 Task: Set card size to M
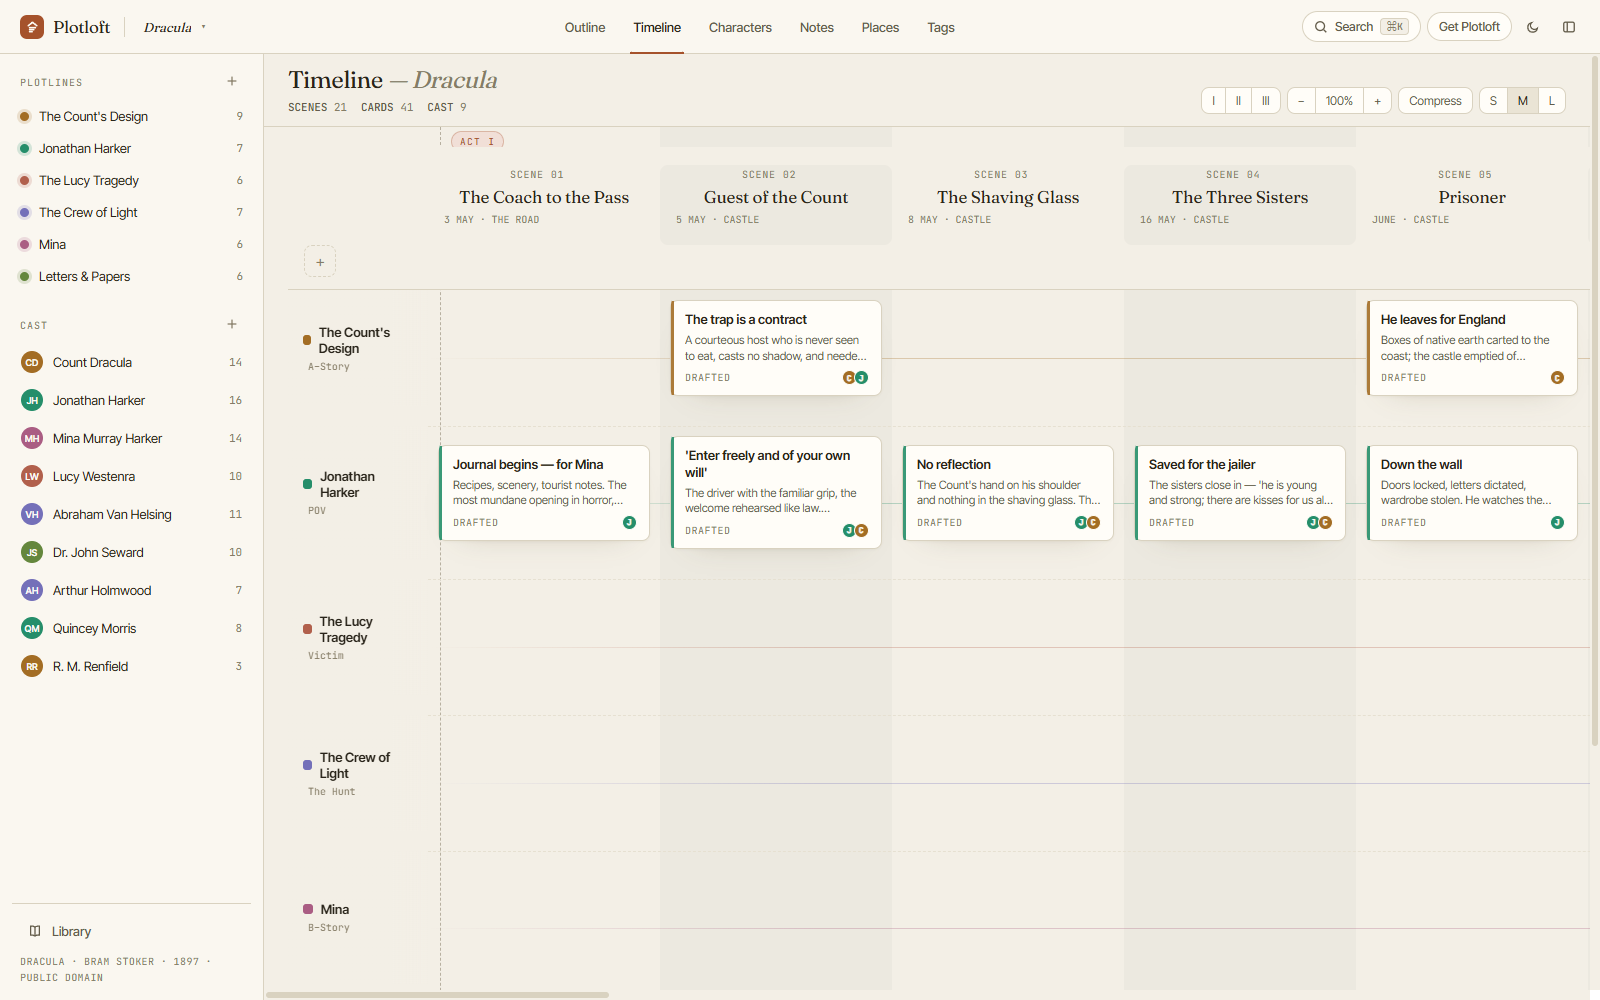[1523, 101]
